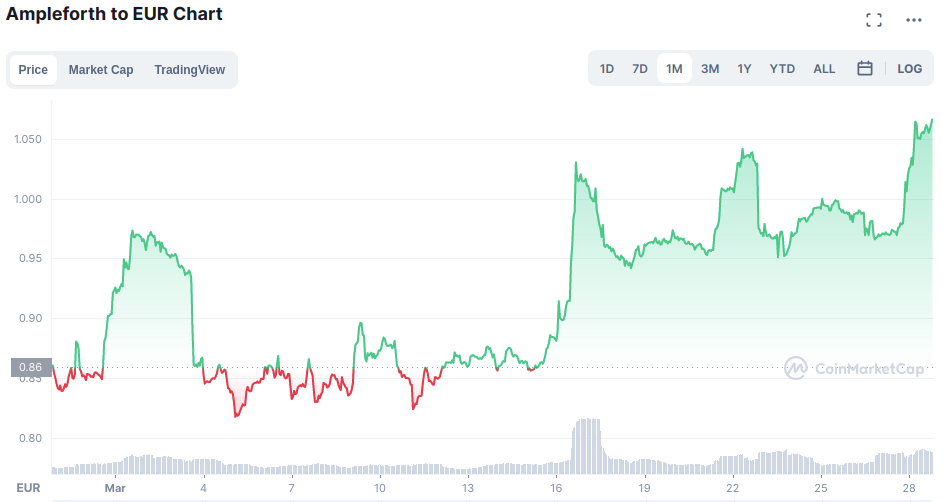Toggle LOG scale on the chart
This screenshot has width=943, height=502.
pos(909,69)
